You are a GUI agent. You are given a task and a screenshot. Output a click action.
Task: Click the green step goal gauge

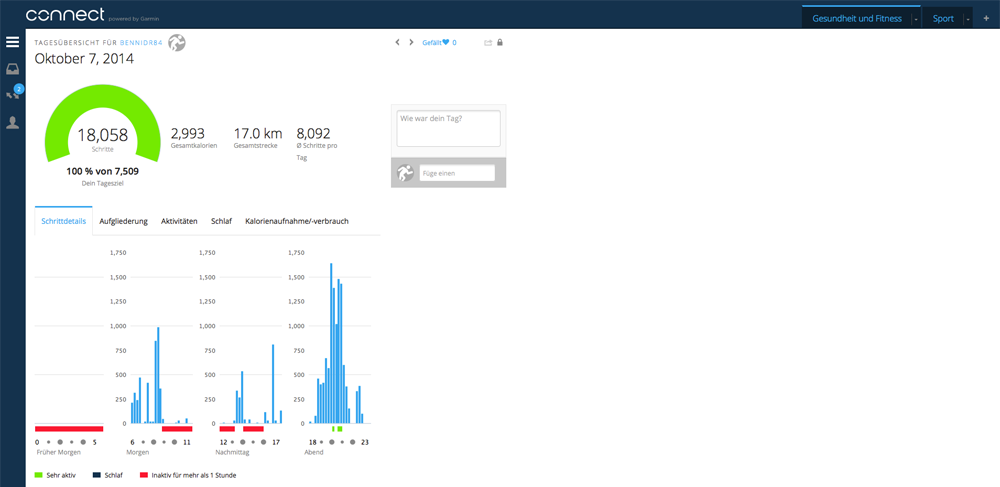point(103,105)
